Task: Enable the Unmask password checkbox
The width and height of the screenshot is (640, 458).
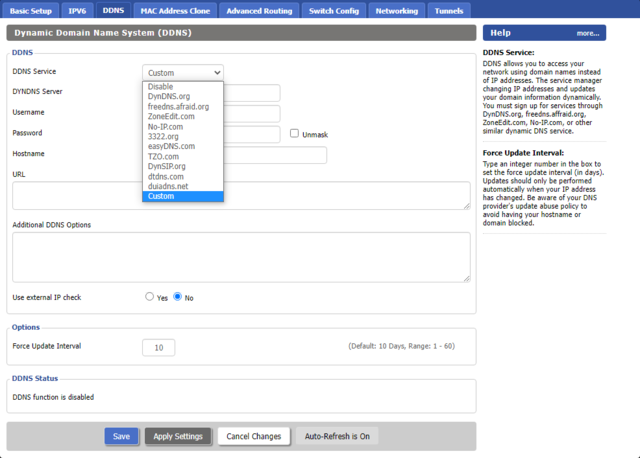Action: (x=294, y=133)
